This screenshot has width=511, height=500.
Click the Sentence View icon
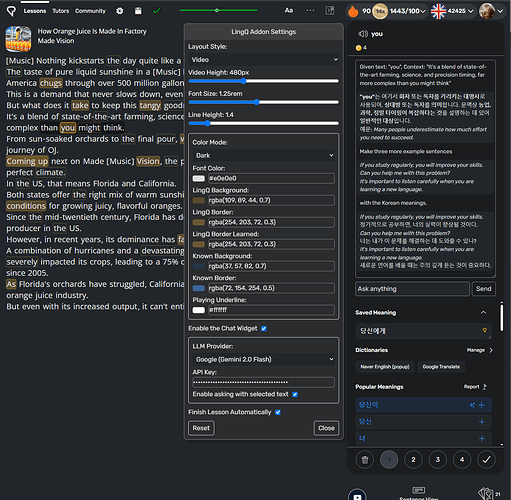tap(419, 491)
